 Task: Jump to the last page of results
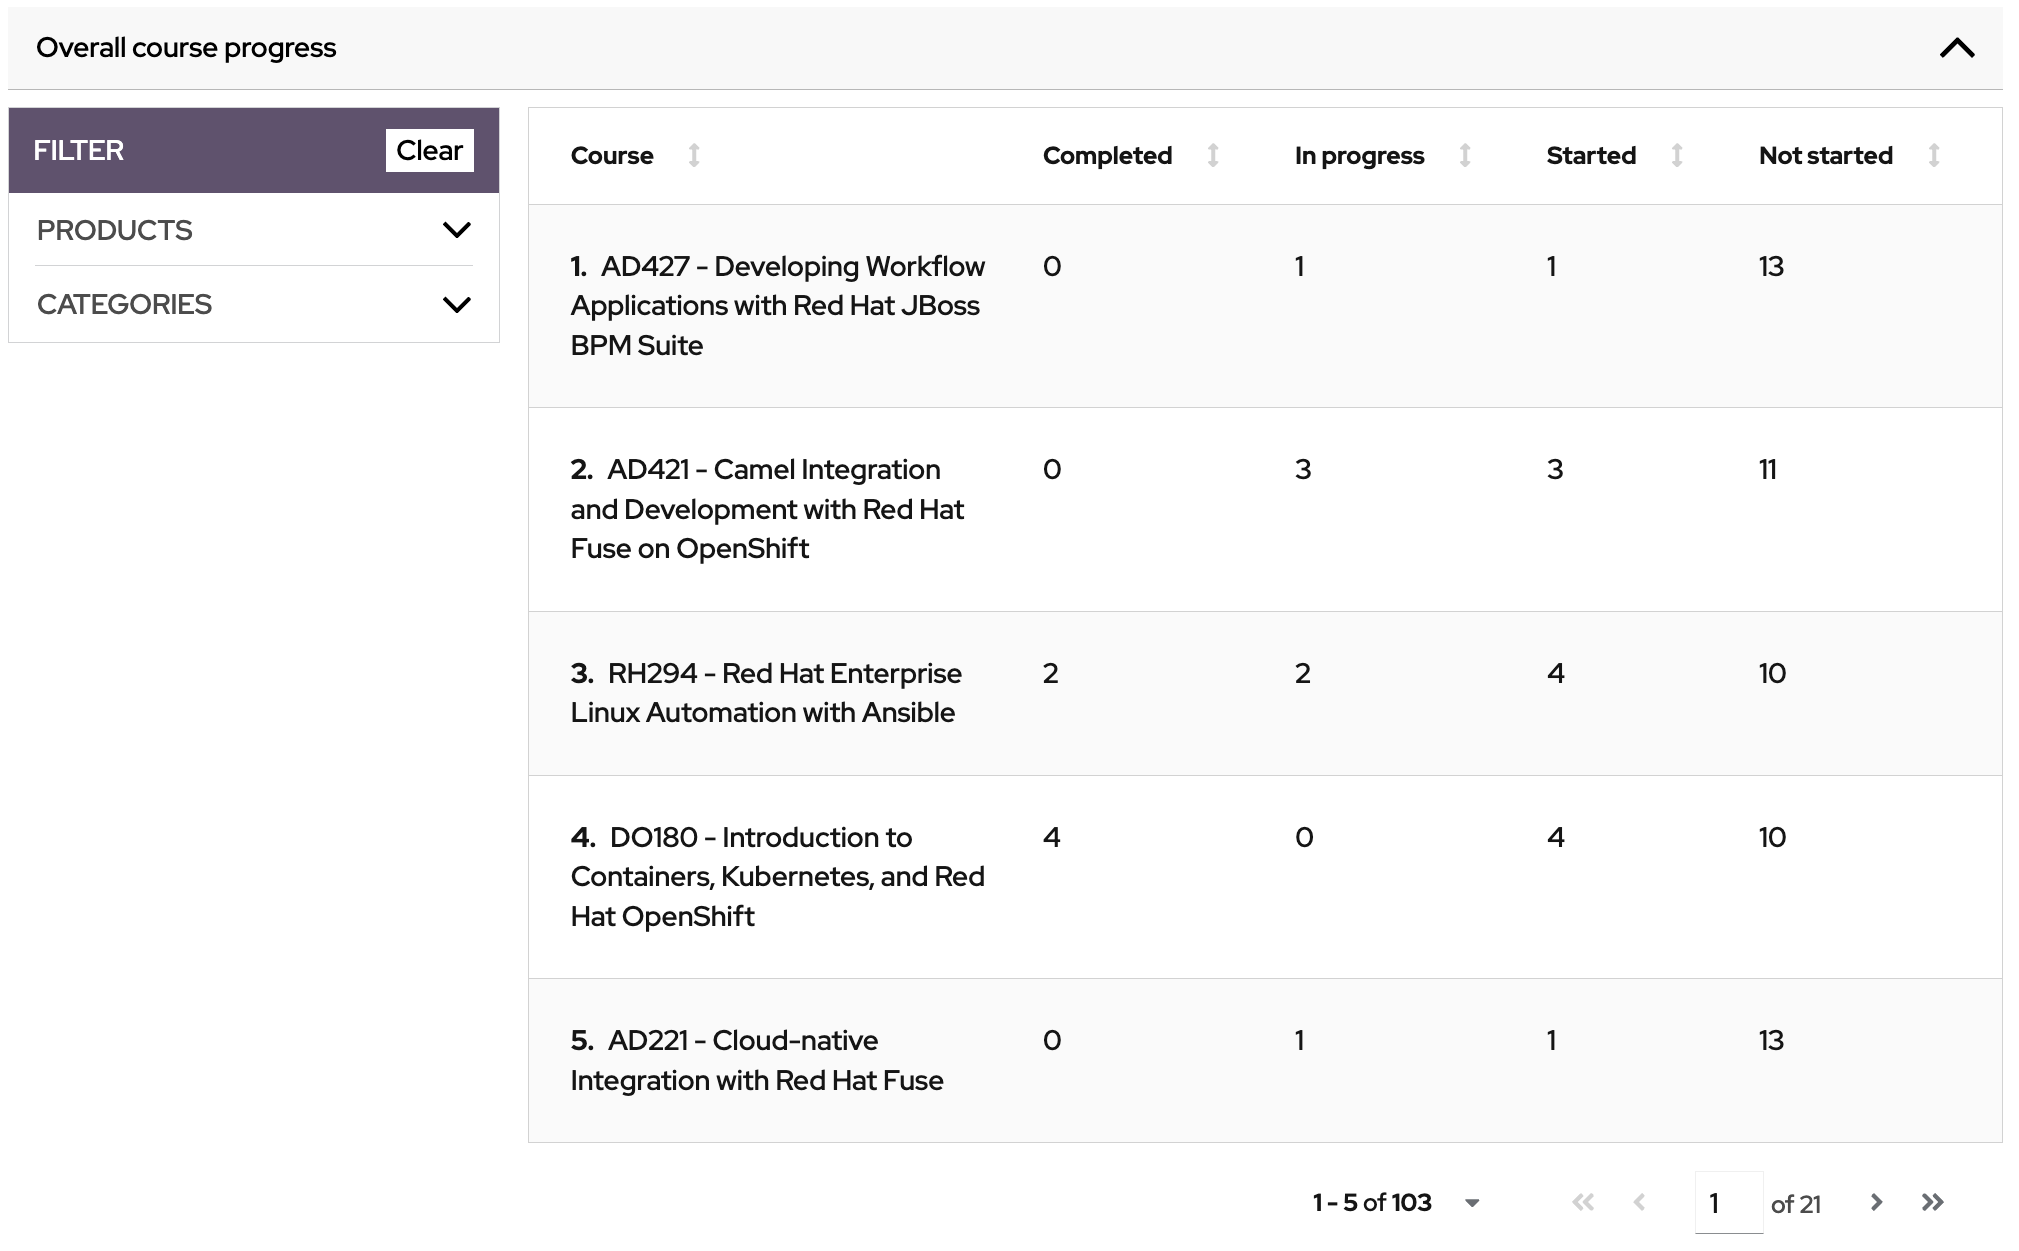coord(1933,1202)
